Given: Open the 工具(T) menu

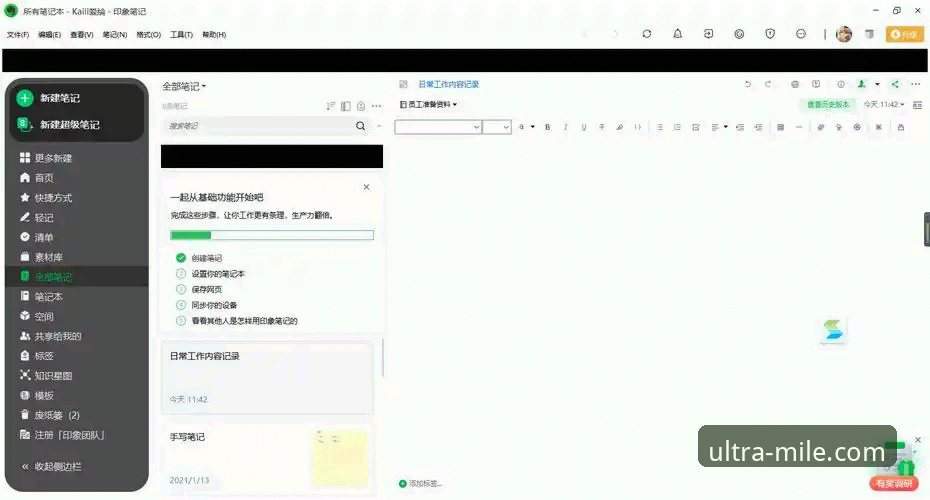Looking at the screenshot, I should [x=181, y=34].
